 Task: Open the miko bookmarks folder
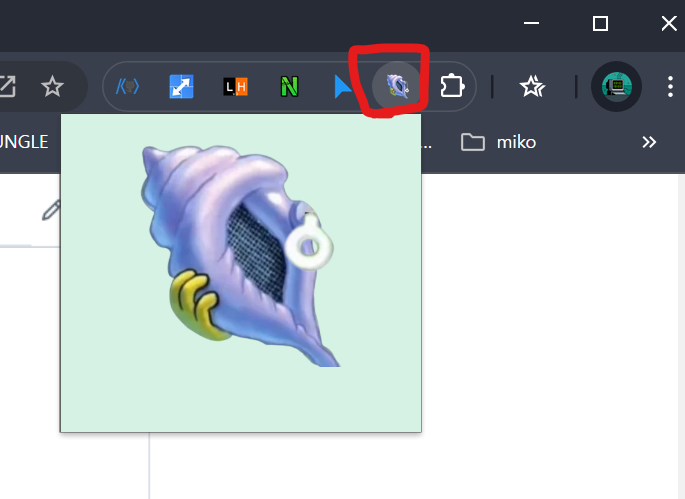[x=498, y=142]
